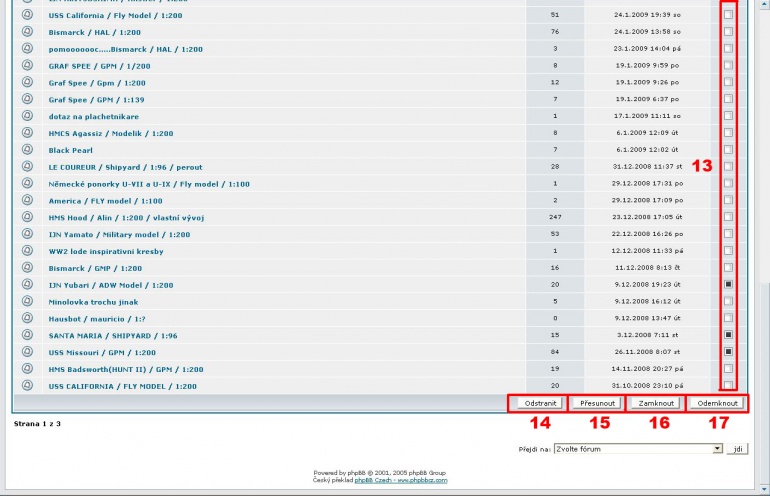Viewport: 770px width, 496px height.
Task: Click the Zamknout button
Action: click(656, 403)
